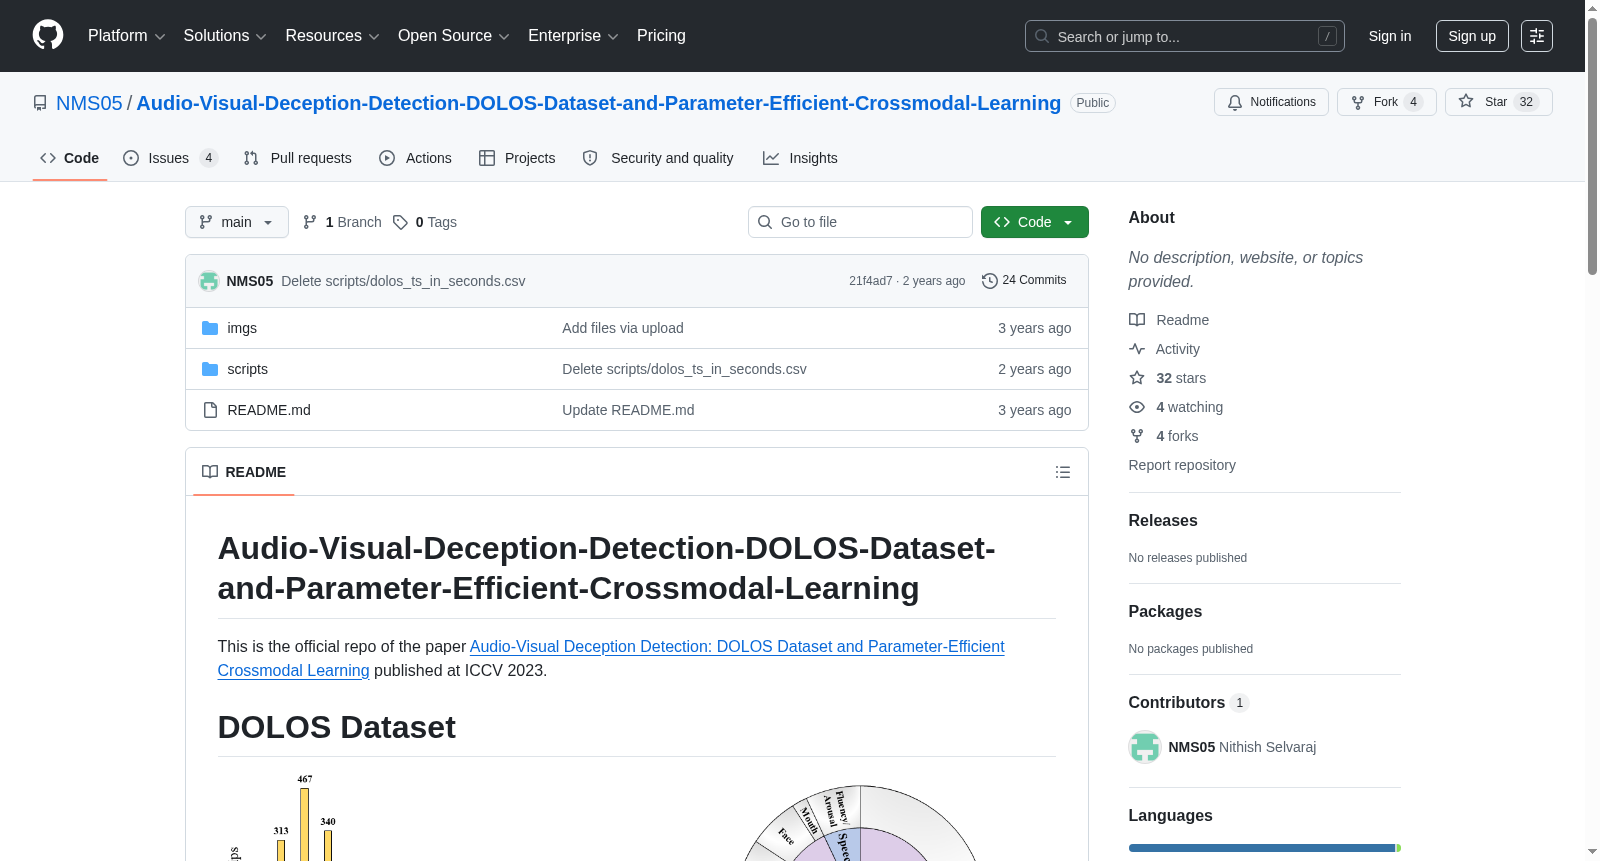Viewport: 1600px width, 861px height.
Task: View the 0 Tags list
Action: point(425,222)
